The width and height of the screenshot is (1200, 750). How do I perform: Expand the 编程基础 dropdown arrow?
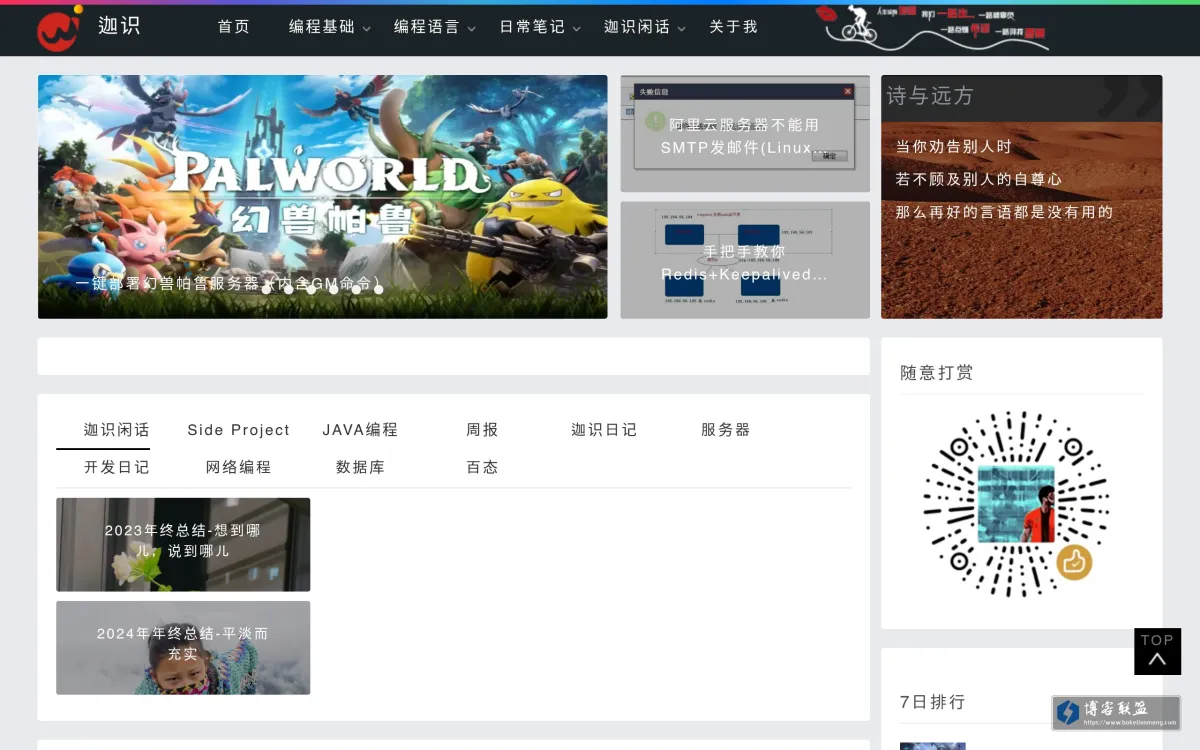[x=366, y=29]
